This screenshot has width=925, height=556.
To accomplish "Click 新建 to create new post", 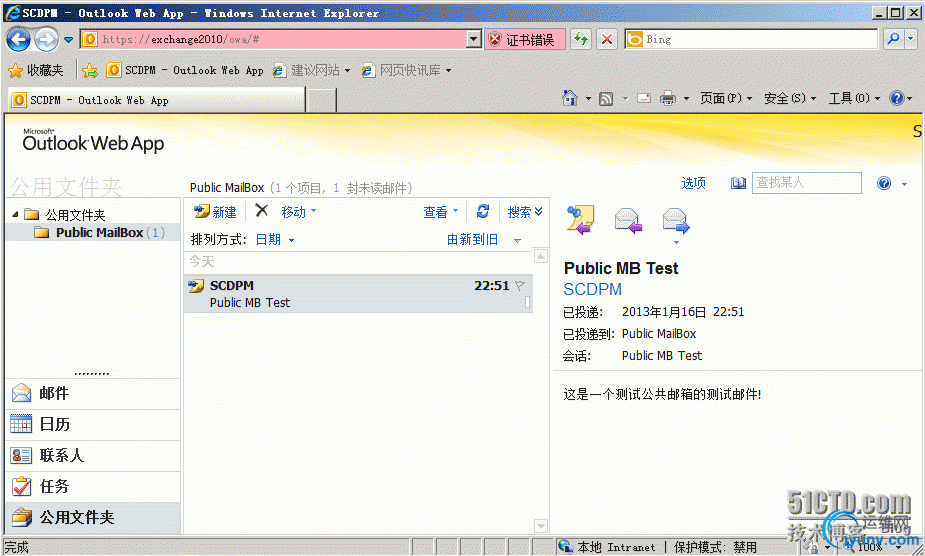I will (x=215, y=211).
